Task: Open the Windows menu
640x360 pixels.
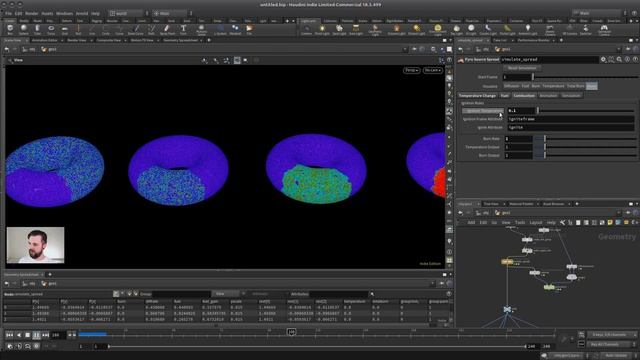Action: pyautogui.click(x=64, y=13)
